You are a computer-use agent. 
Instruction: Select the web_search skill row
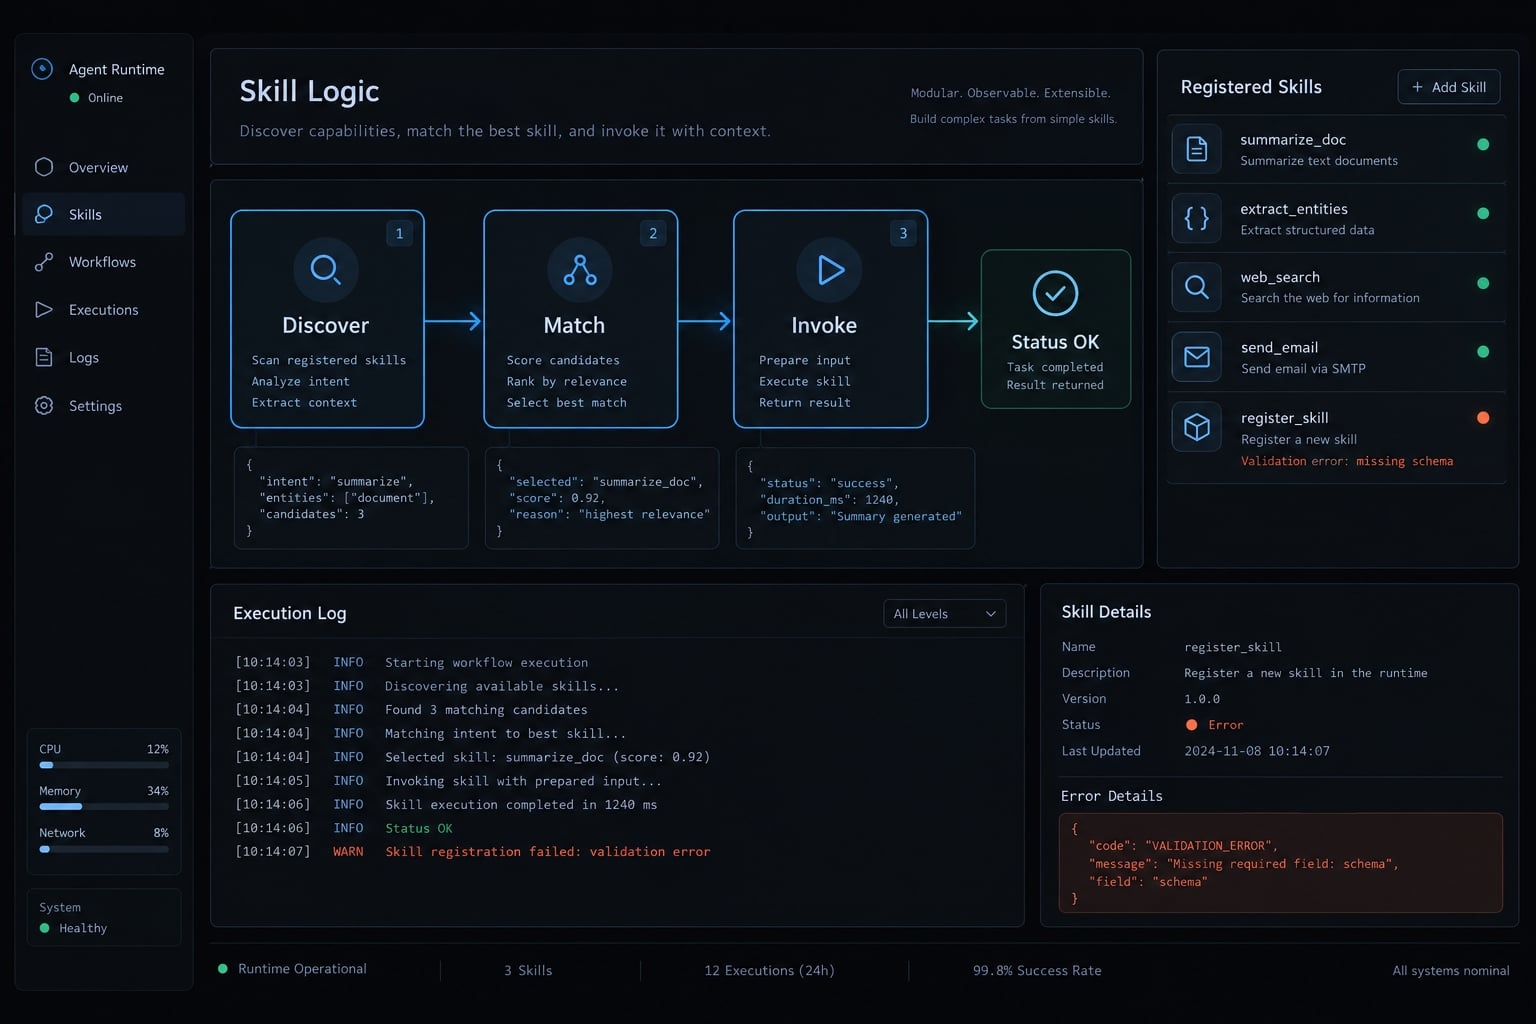point(1336,287)
